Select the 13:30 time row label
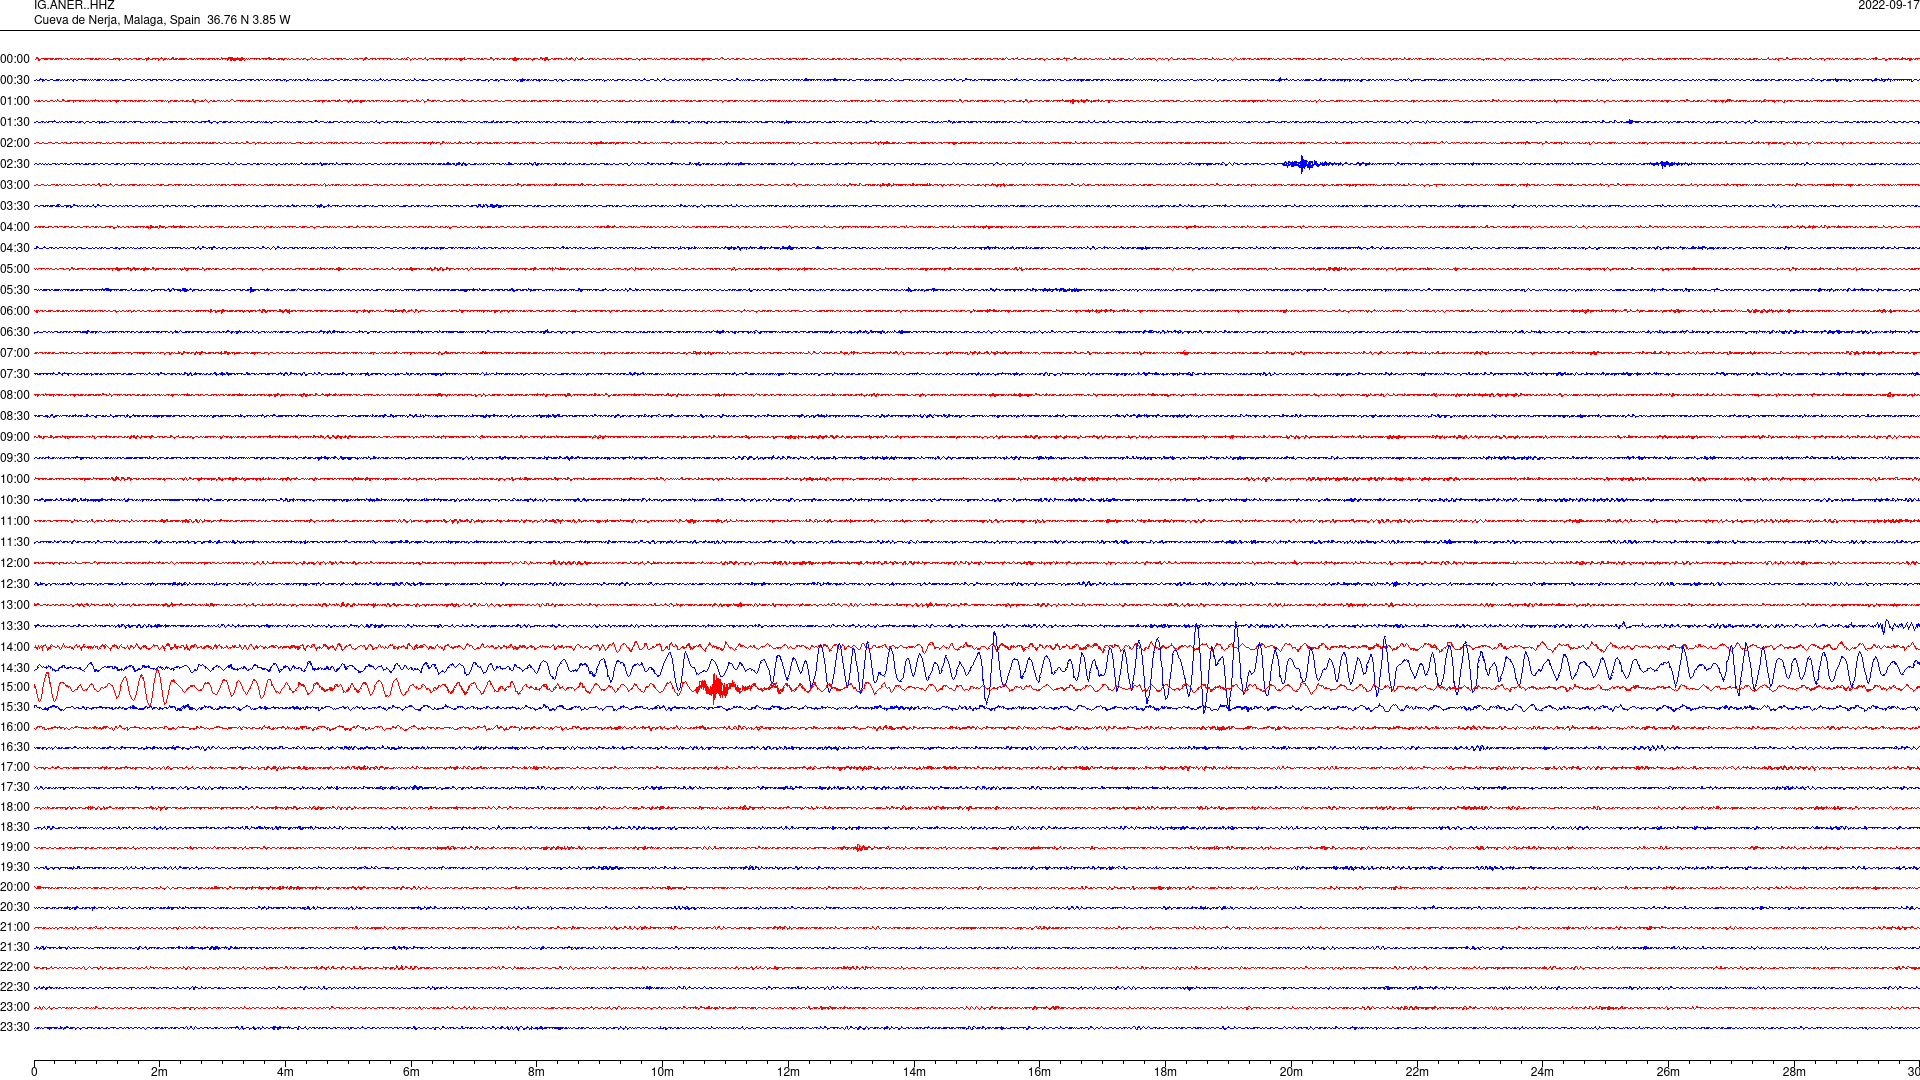 [x=15, y=626]
